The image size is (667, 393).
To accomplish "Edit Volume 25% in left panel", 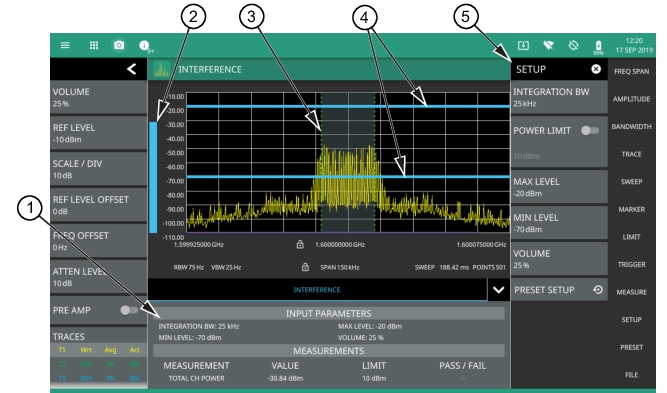I will tap(99, 97).
